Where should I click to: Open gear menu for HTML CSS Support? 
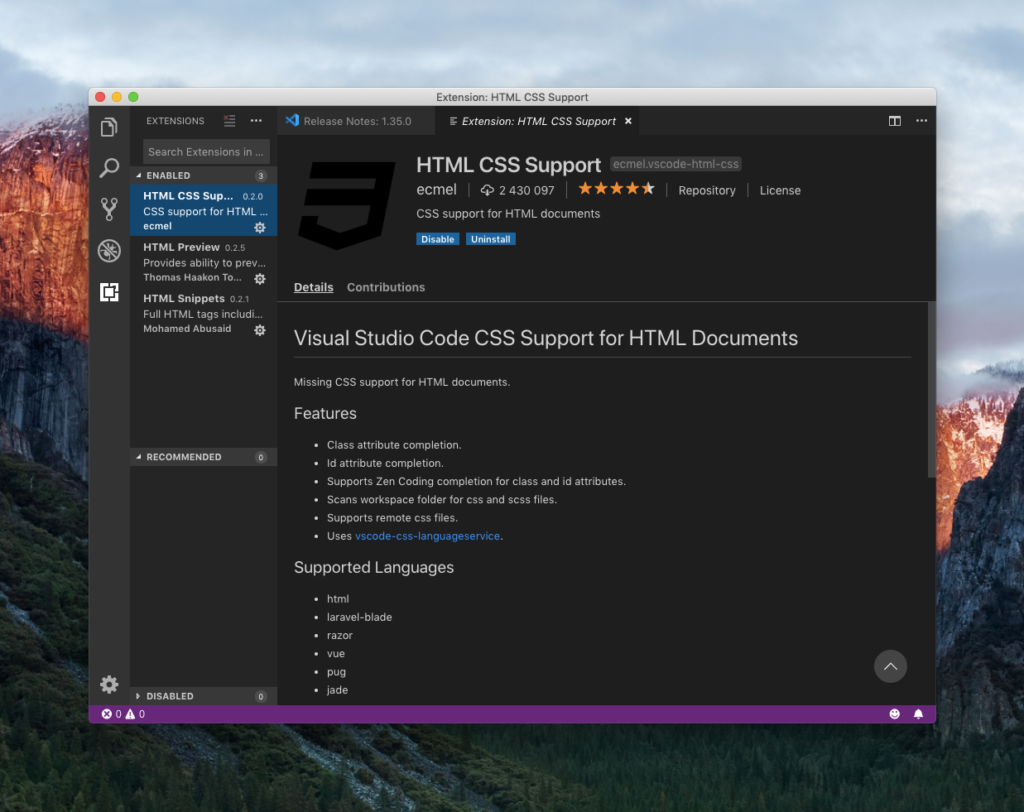pyautogui.click(x=260, y=227)
